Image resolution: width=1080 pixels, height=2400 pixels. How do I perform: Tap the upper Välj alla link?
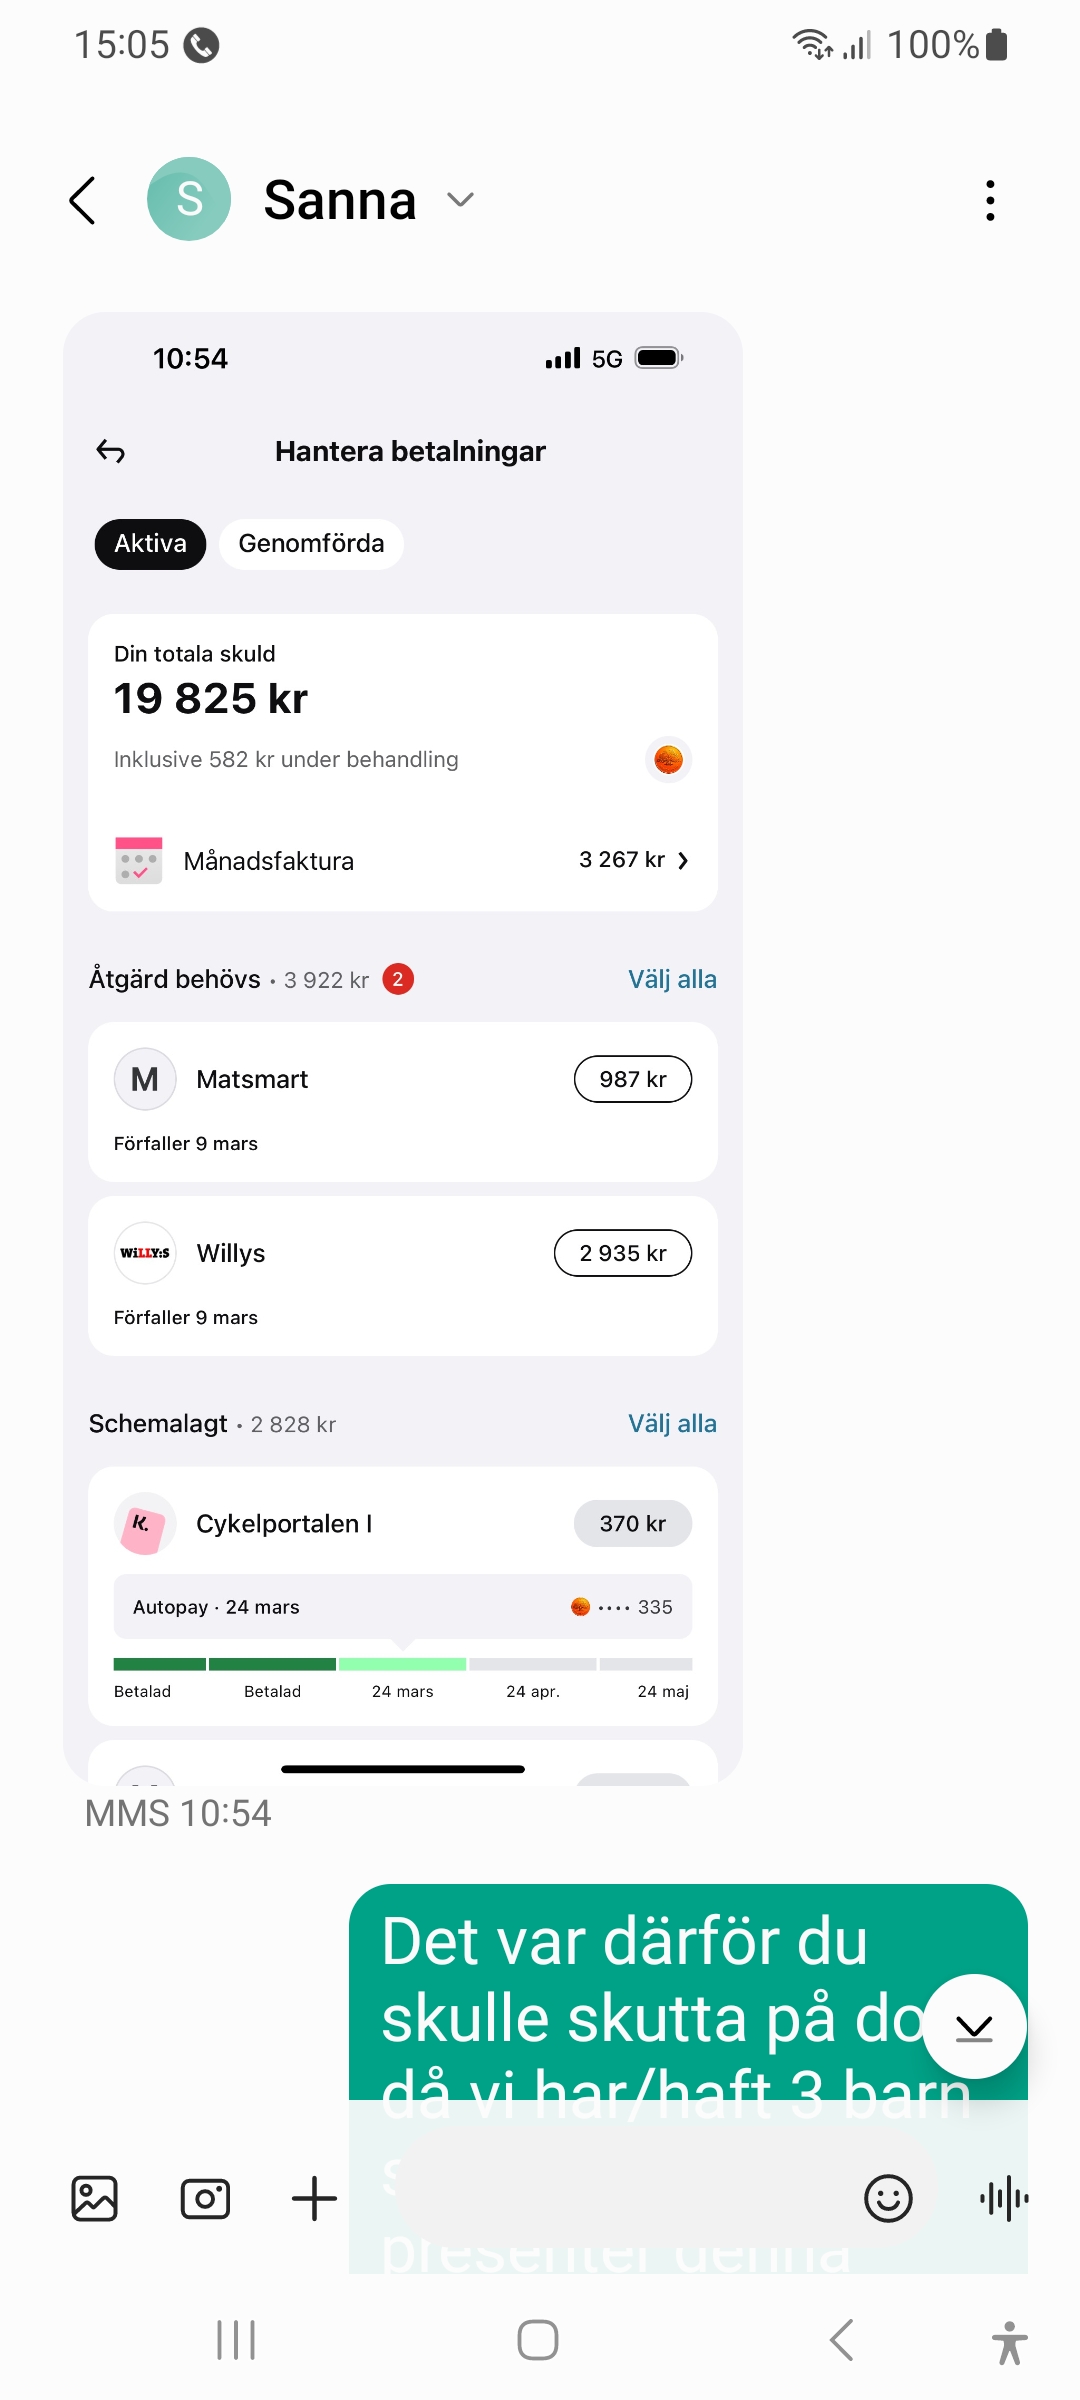coord(672,979)
